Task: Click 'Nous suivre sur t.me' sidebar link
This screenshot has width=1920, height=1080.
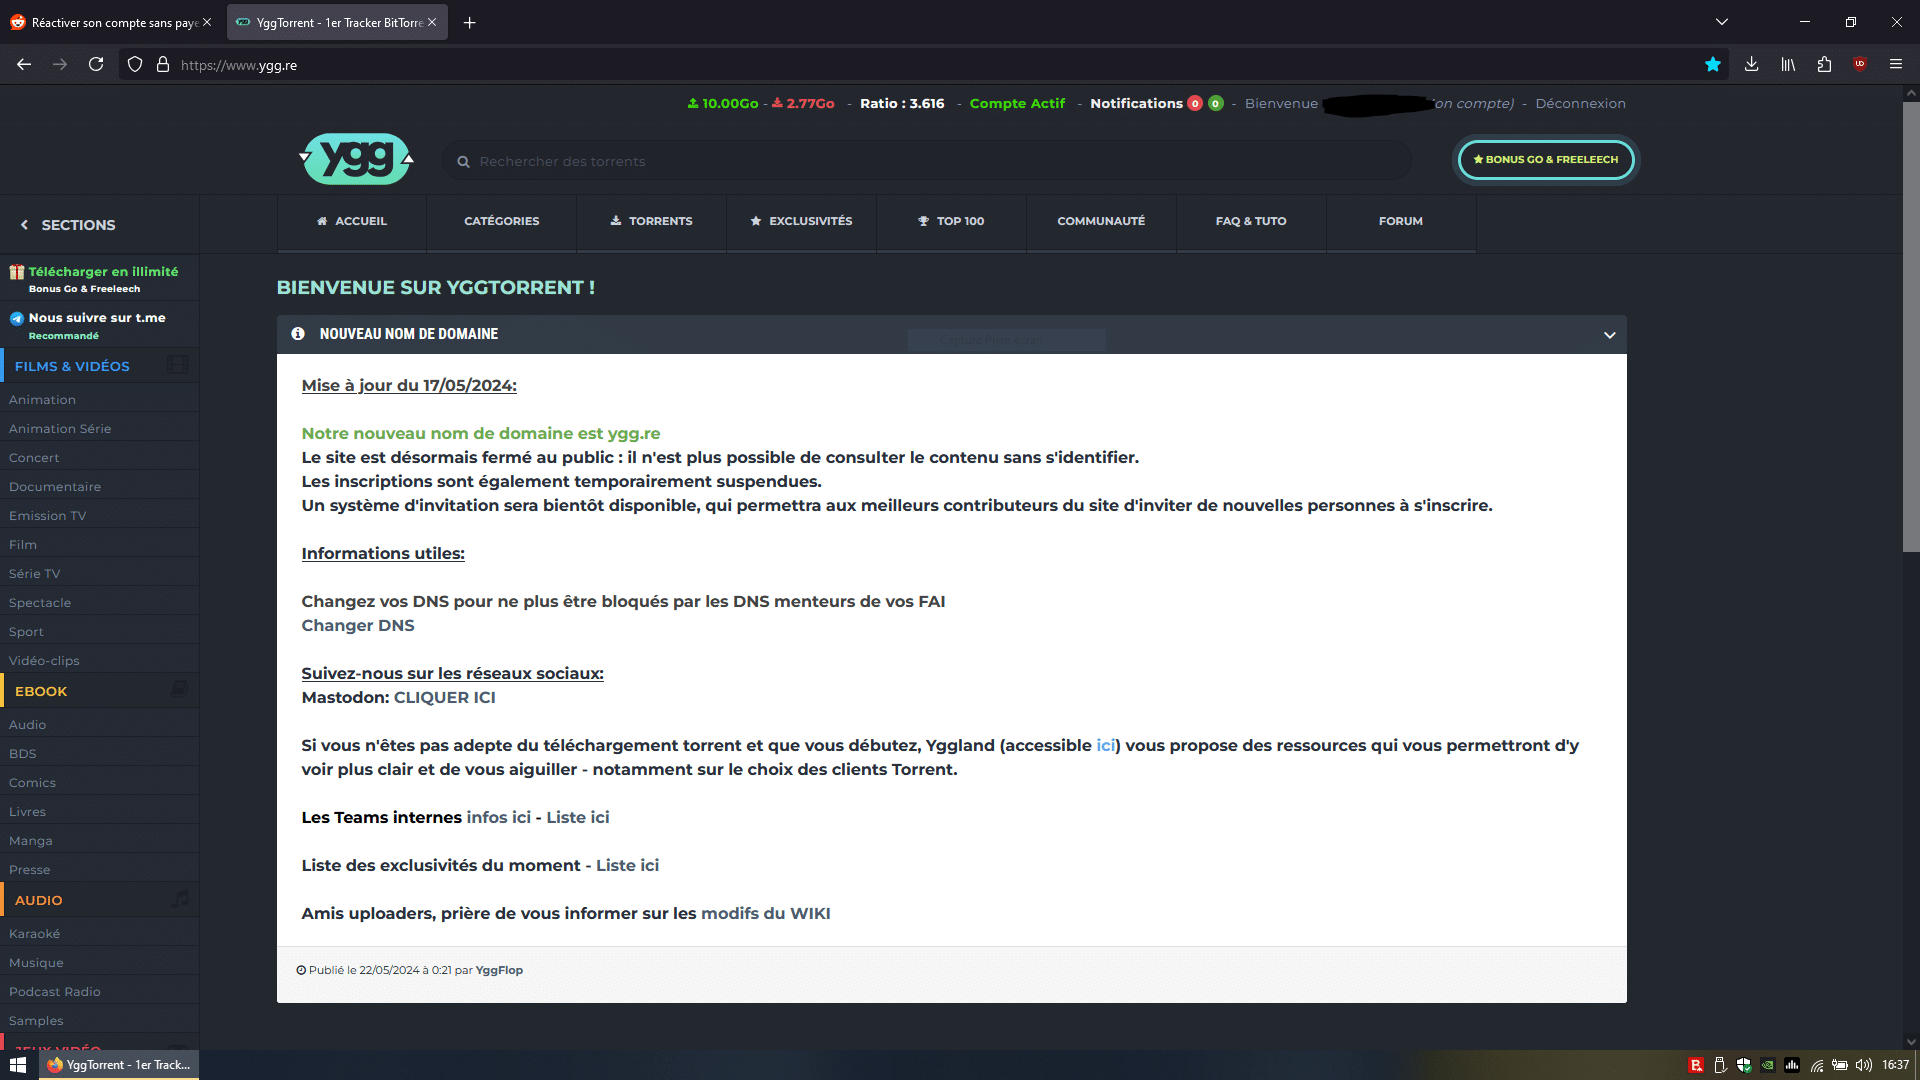Action: point(100,325)
